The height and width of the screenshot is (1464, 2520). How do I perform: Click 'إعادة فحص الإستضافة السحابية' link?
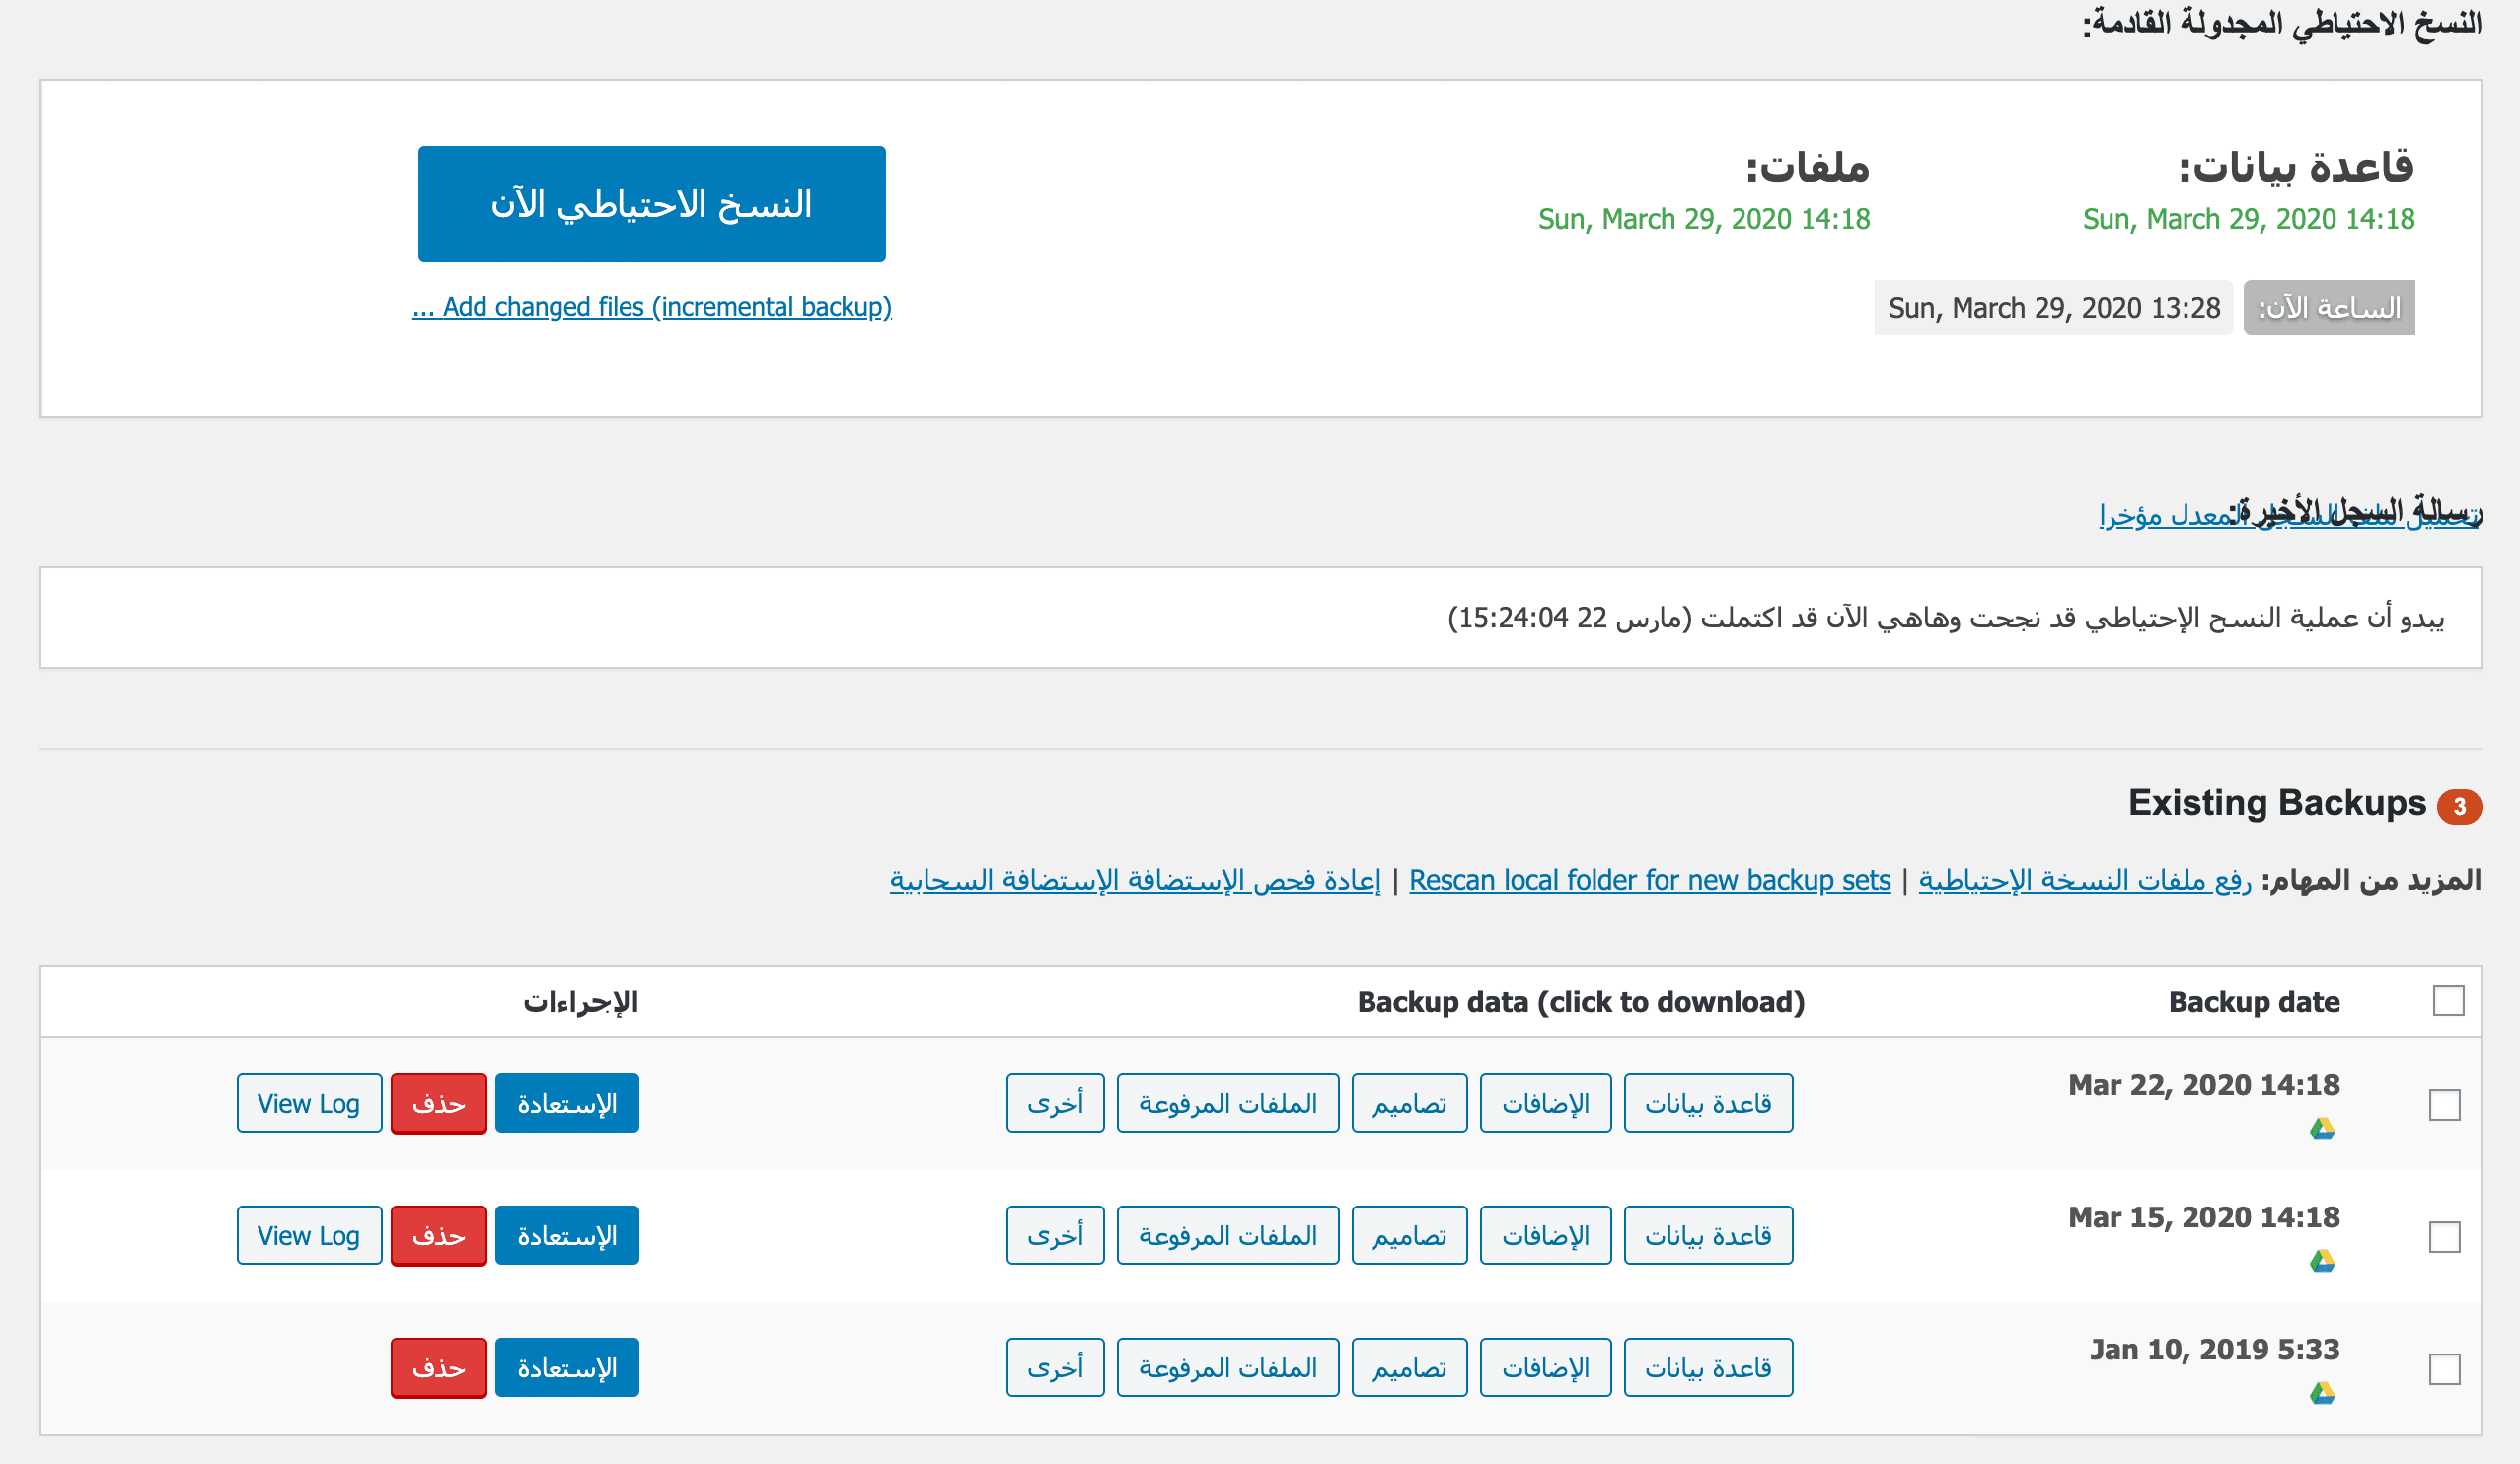1135,881
